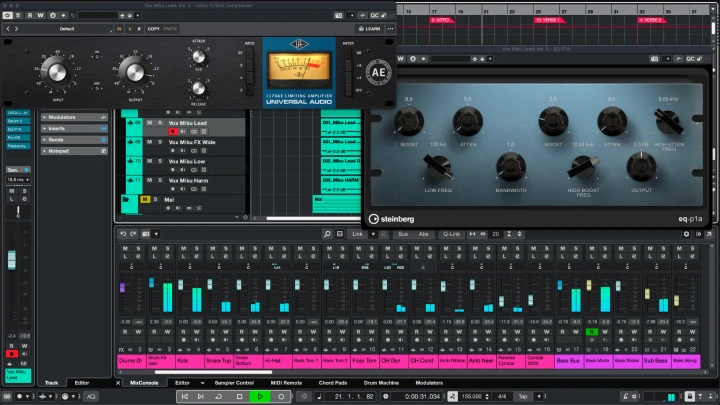Screen dimensions: 720x405
Task: Click the COPY button on 1176AE
Action: tap(153, 28)
